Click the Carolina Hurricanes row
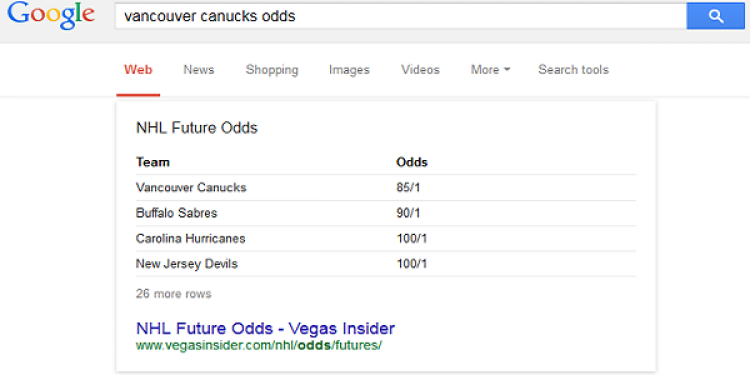 click(386, 238)
